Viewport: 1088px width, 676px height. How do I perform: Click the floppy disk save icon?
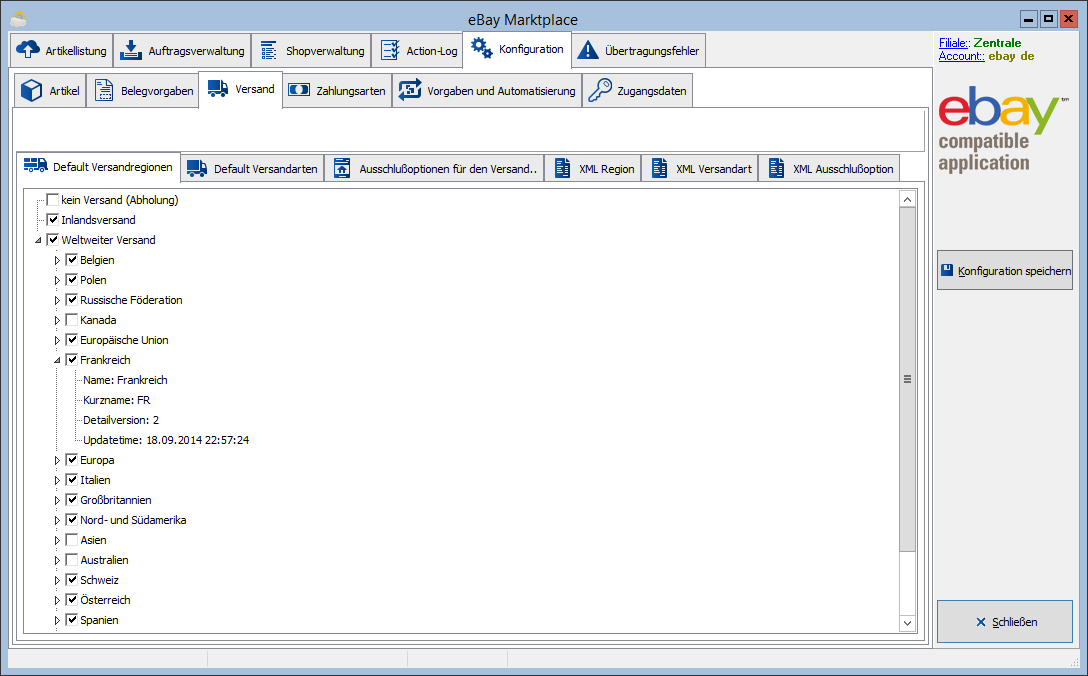coord(947,270)
